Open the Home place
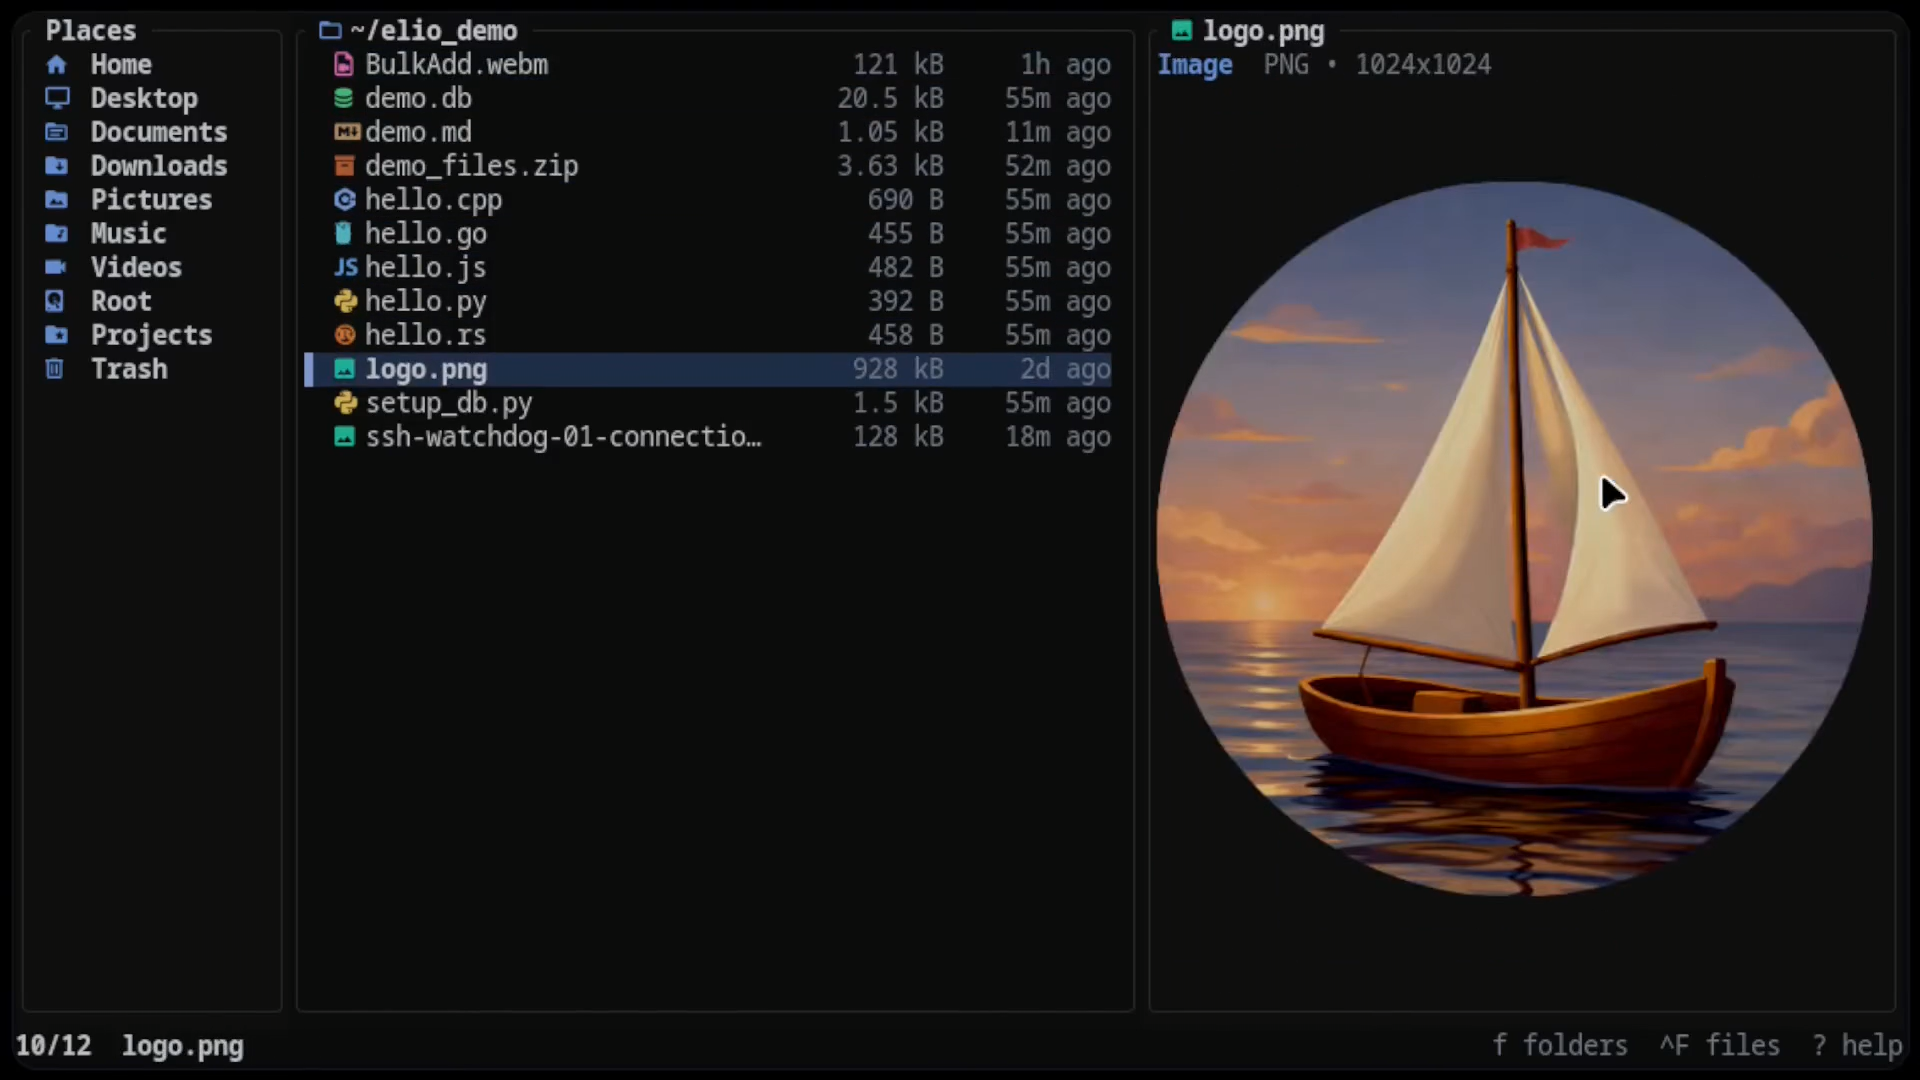Screen dimensions: 1920x1080 121,65
